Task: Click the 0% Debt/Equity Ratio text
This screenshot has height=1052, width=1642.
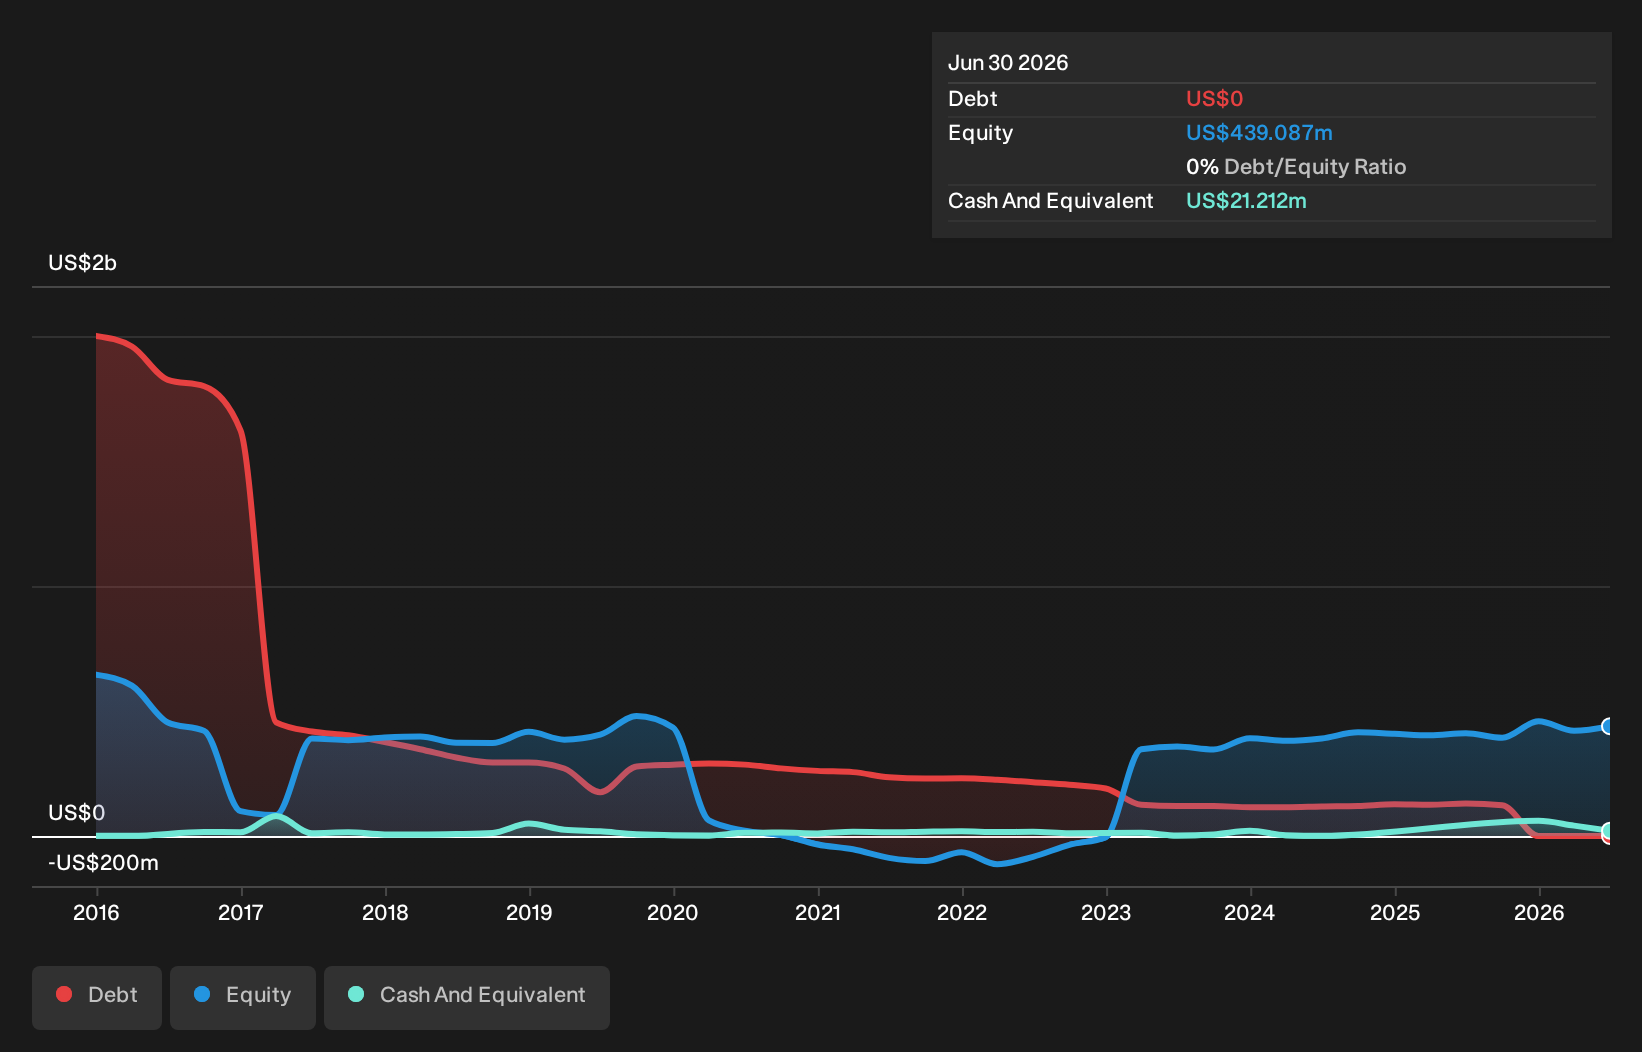Action: 1296,166
